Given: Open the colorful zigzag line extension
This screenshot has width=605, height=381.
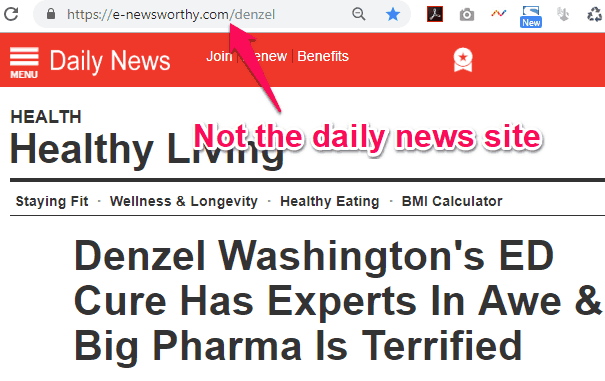Looking at the screenshot, I should tap(498, 14).
